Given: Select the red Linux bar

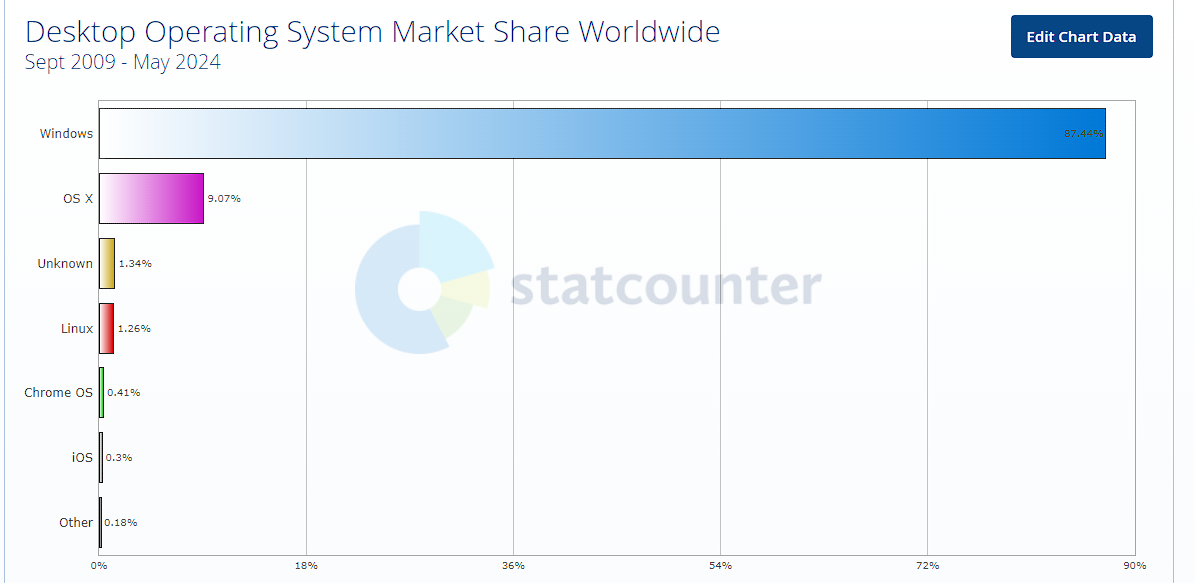Looking at the screenshot, I should (x=107, y=328).
